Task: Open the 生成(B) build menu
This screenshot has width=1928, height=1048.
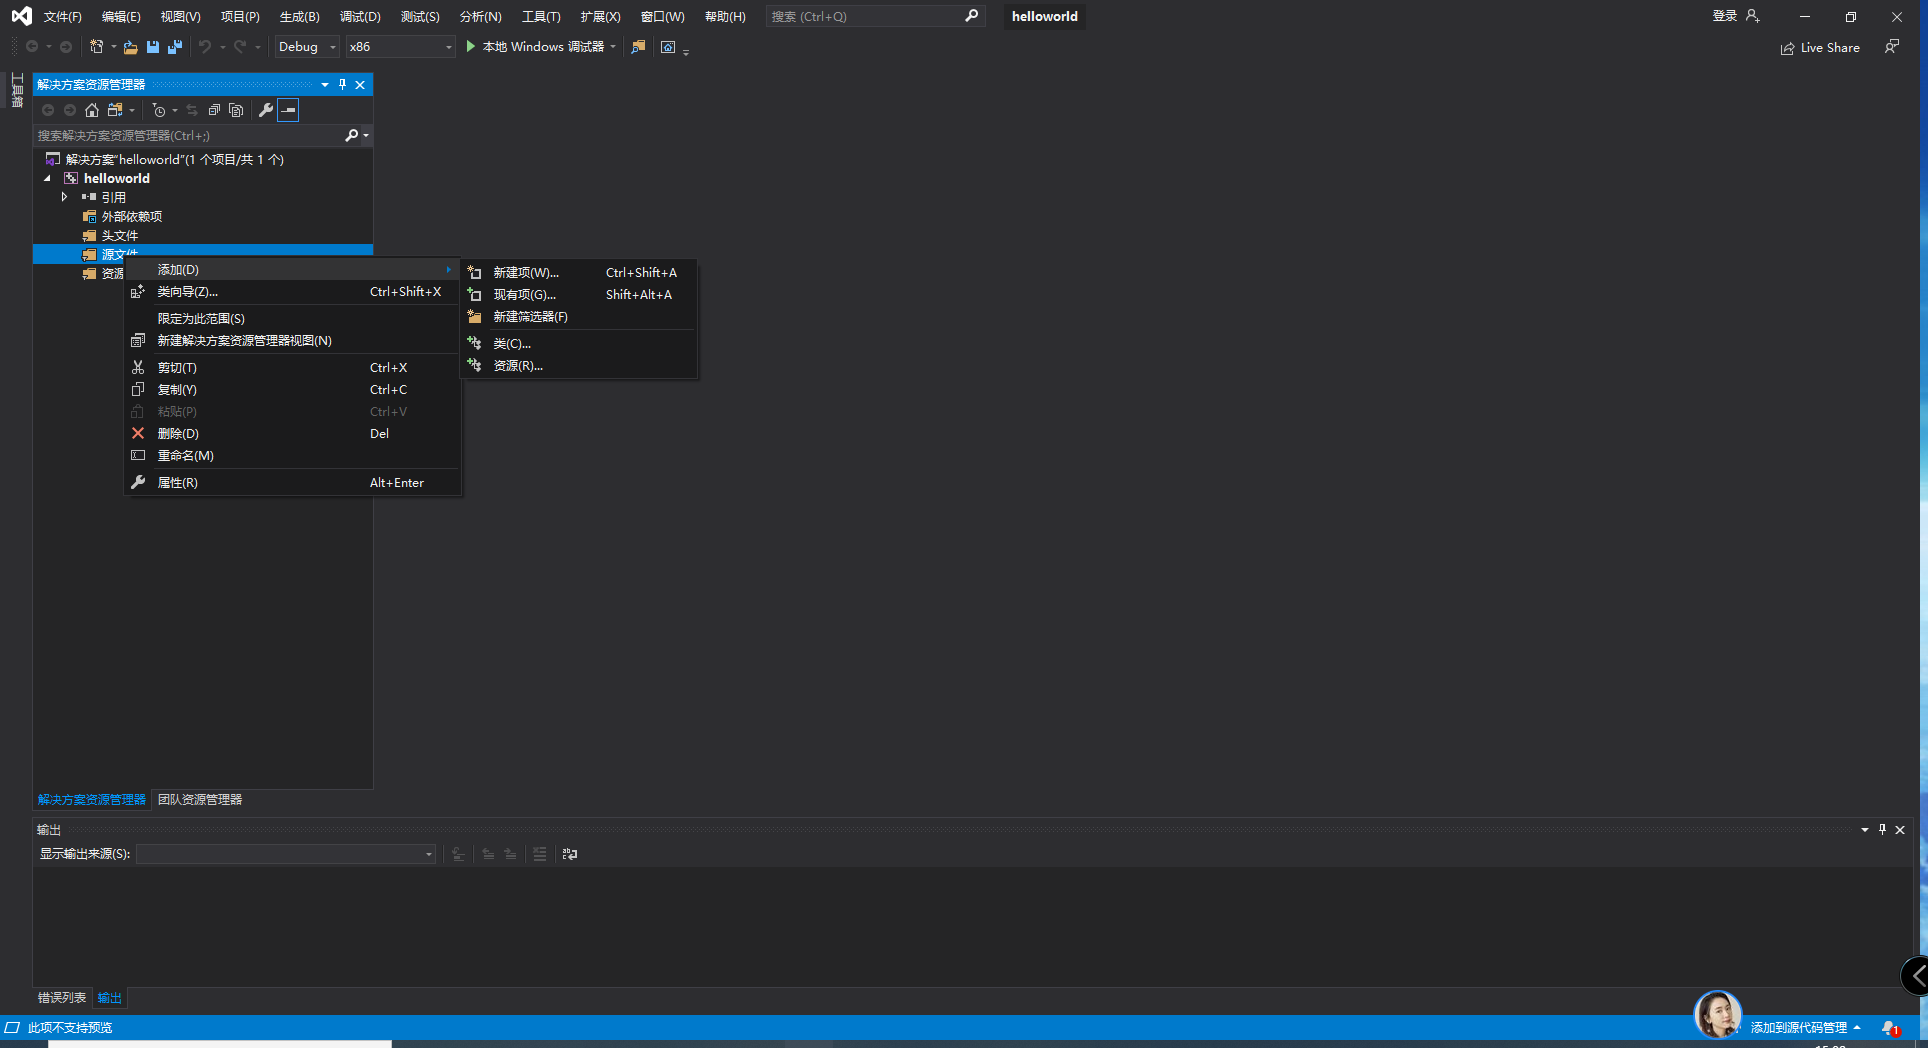Action: (x=299, y=17)
